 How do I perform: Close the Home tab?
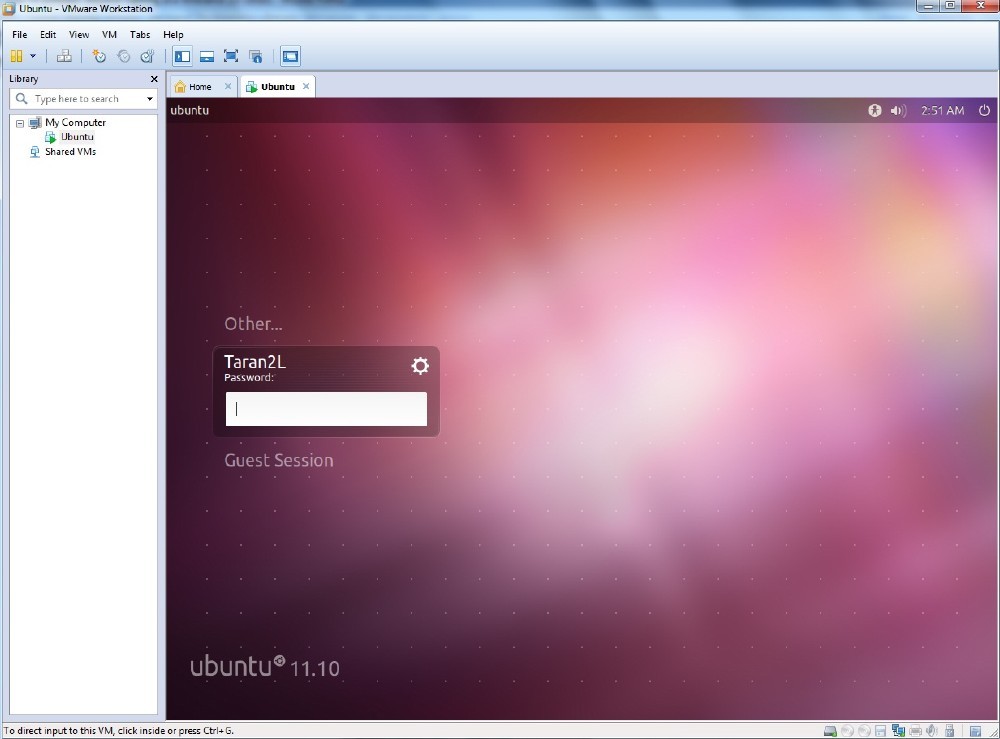228,86
